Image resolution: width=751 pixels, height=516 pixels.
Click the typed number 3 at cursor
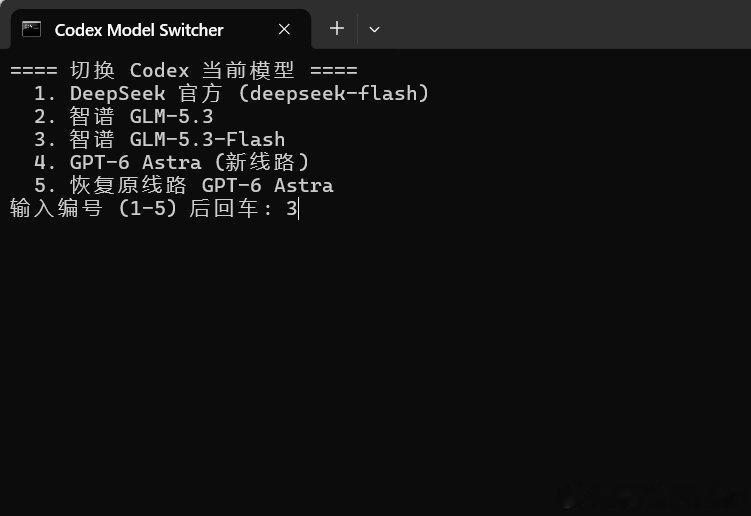(x=291, y=208)
